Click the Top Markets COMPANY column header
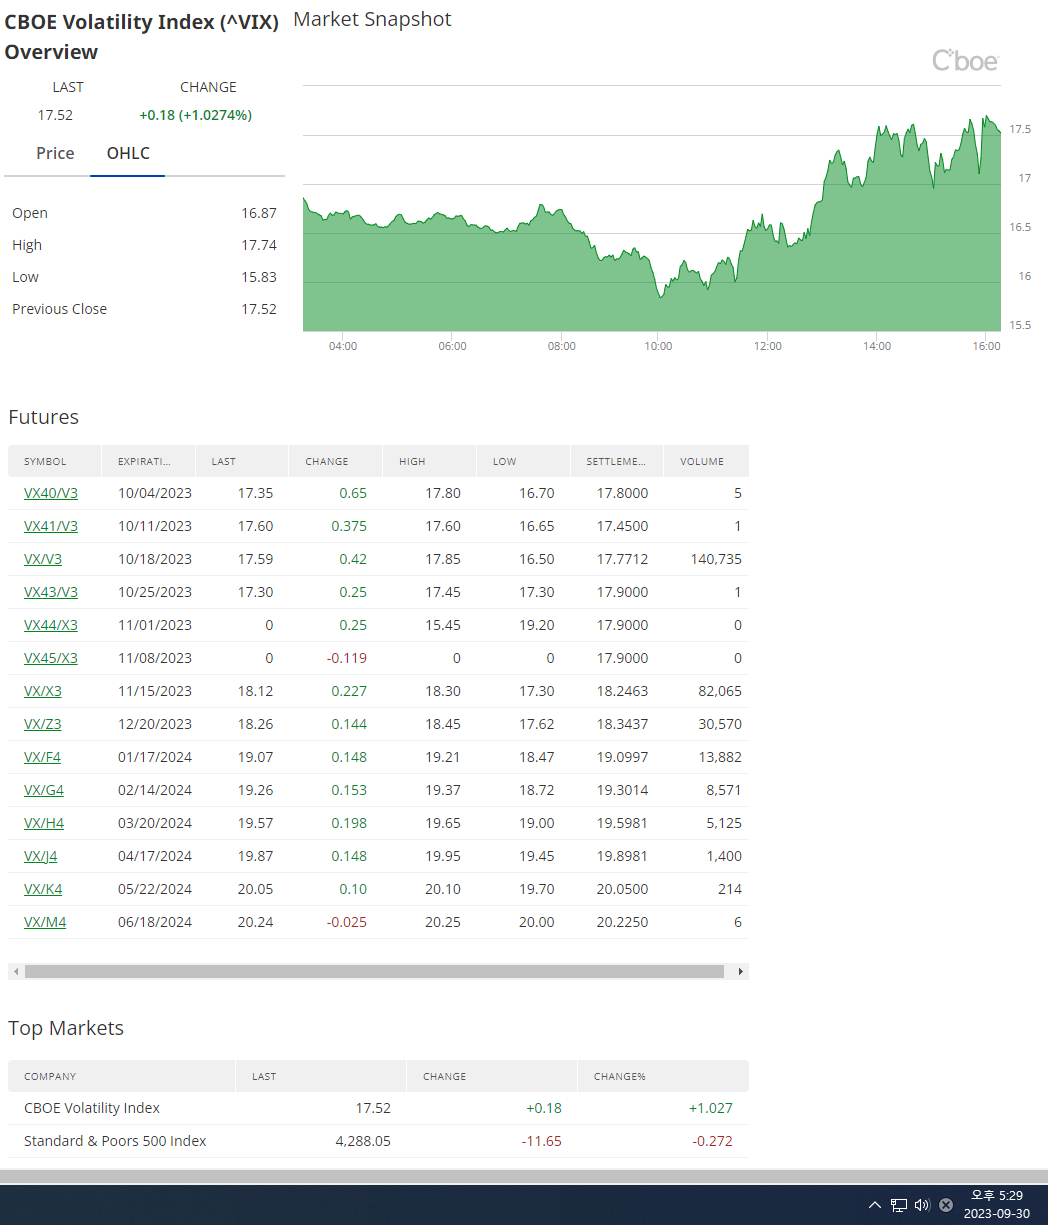Viewport: 1048px width, 1225px height. click(122, 1076)
